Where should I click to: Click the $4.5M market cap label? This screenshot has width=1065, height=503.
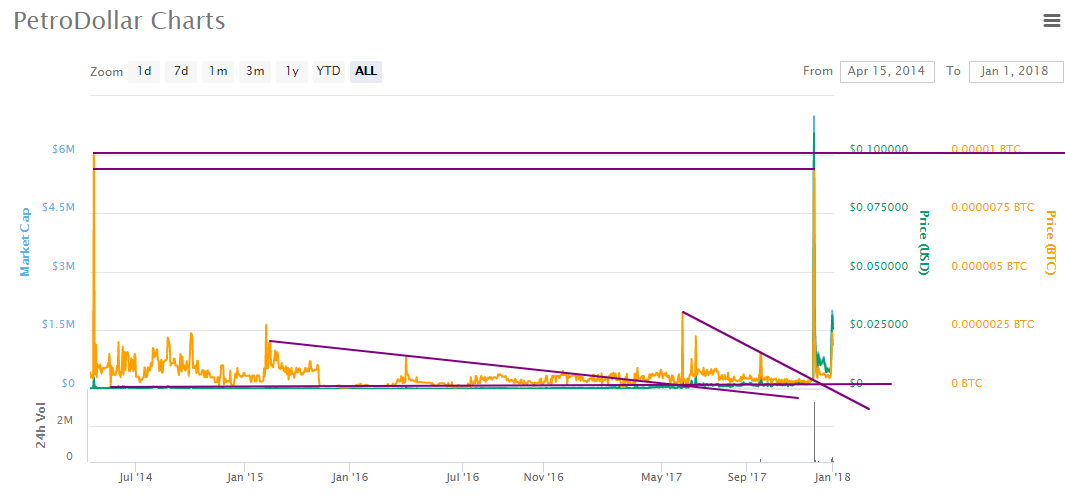click(x=58, y=208)
